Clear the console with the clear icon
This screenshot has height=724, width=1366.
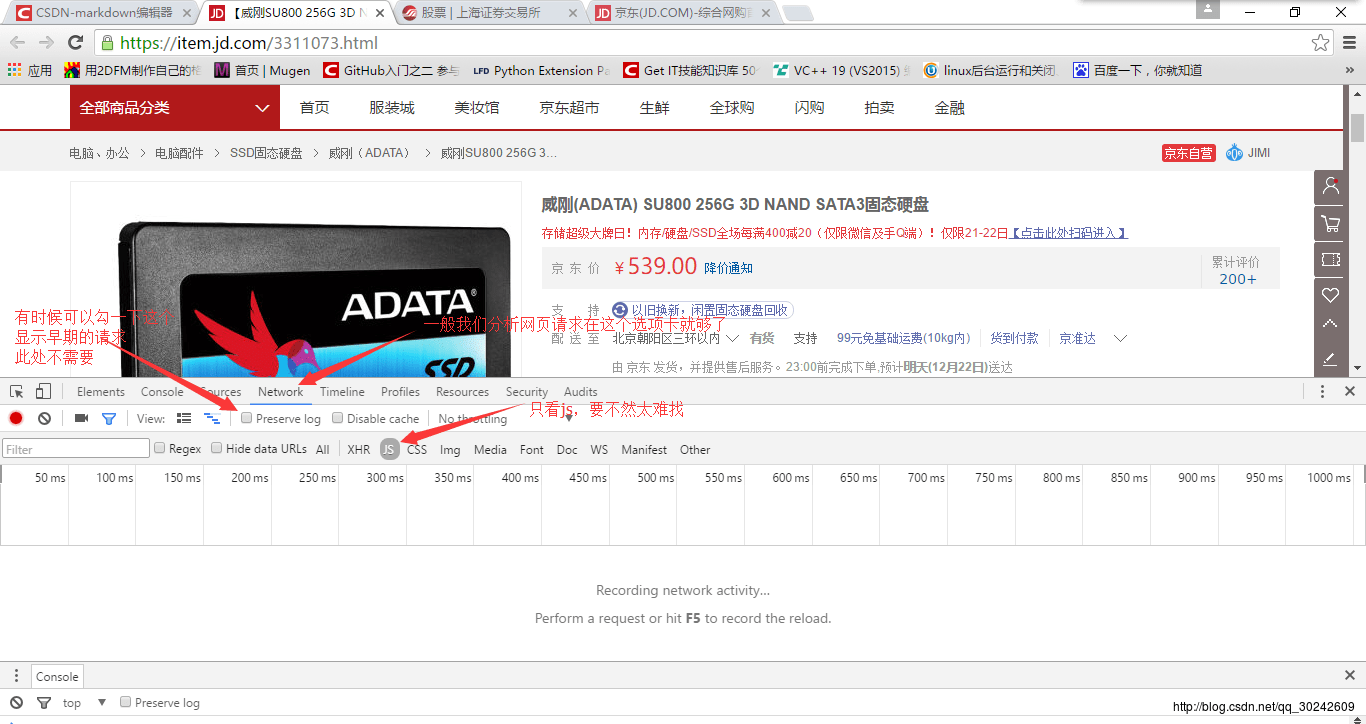(x=16, y=702)
